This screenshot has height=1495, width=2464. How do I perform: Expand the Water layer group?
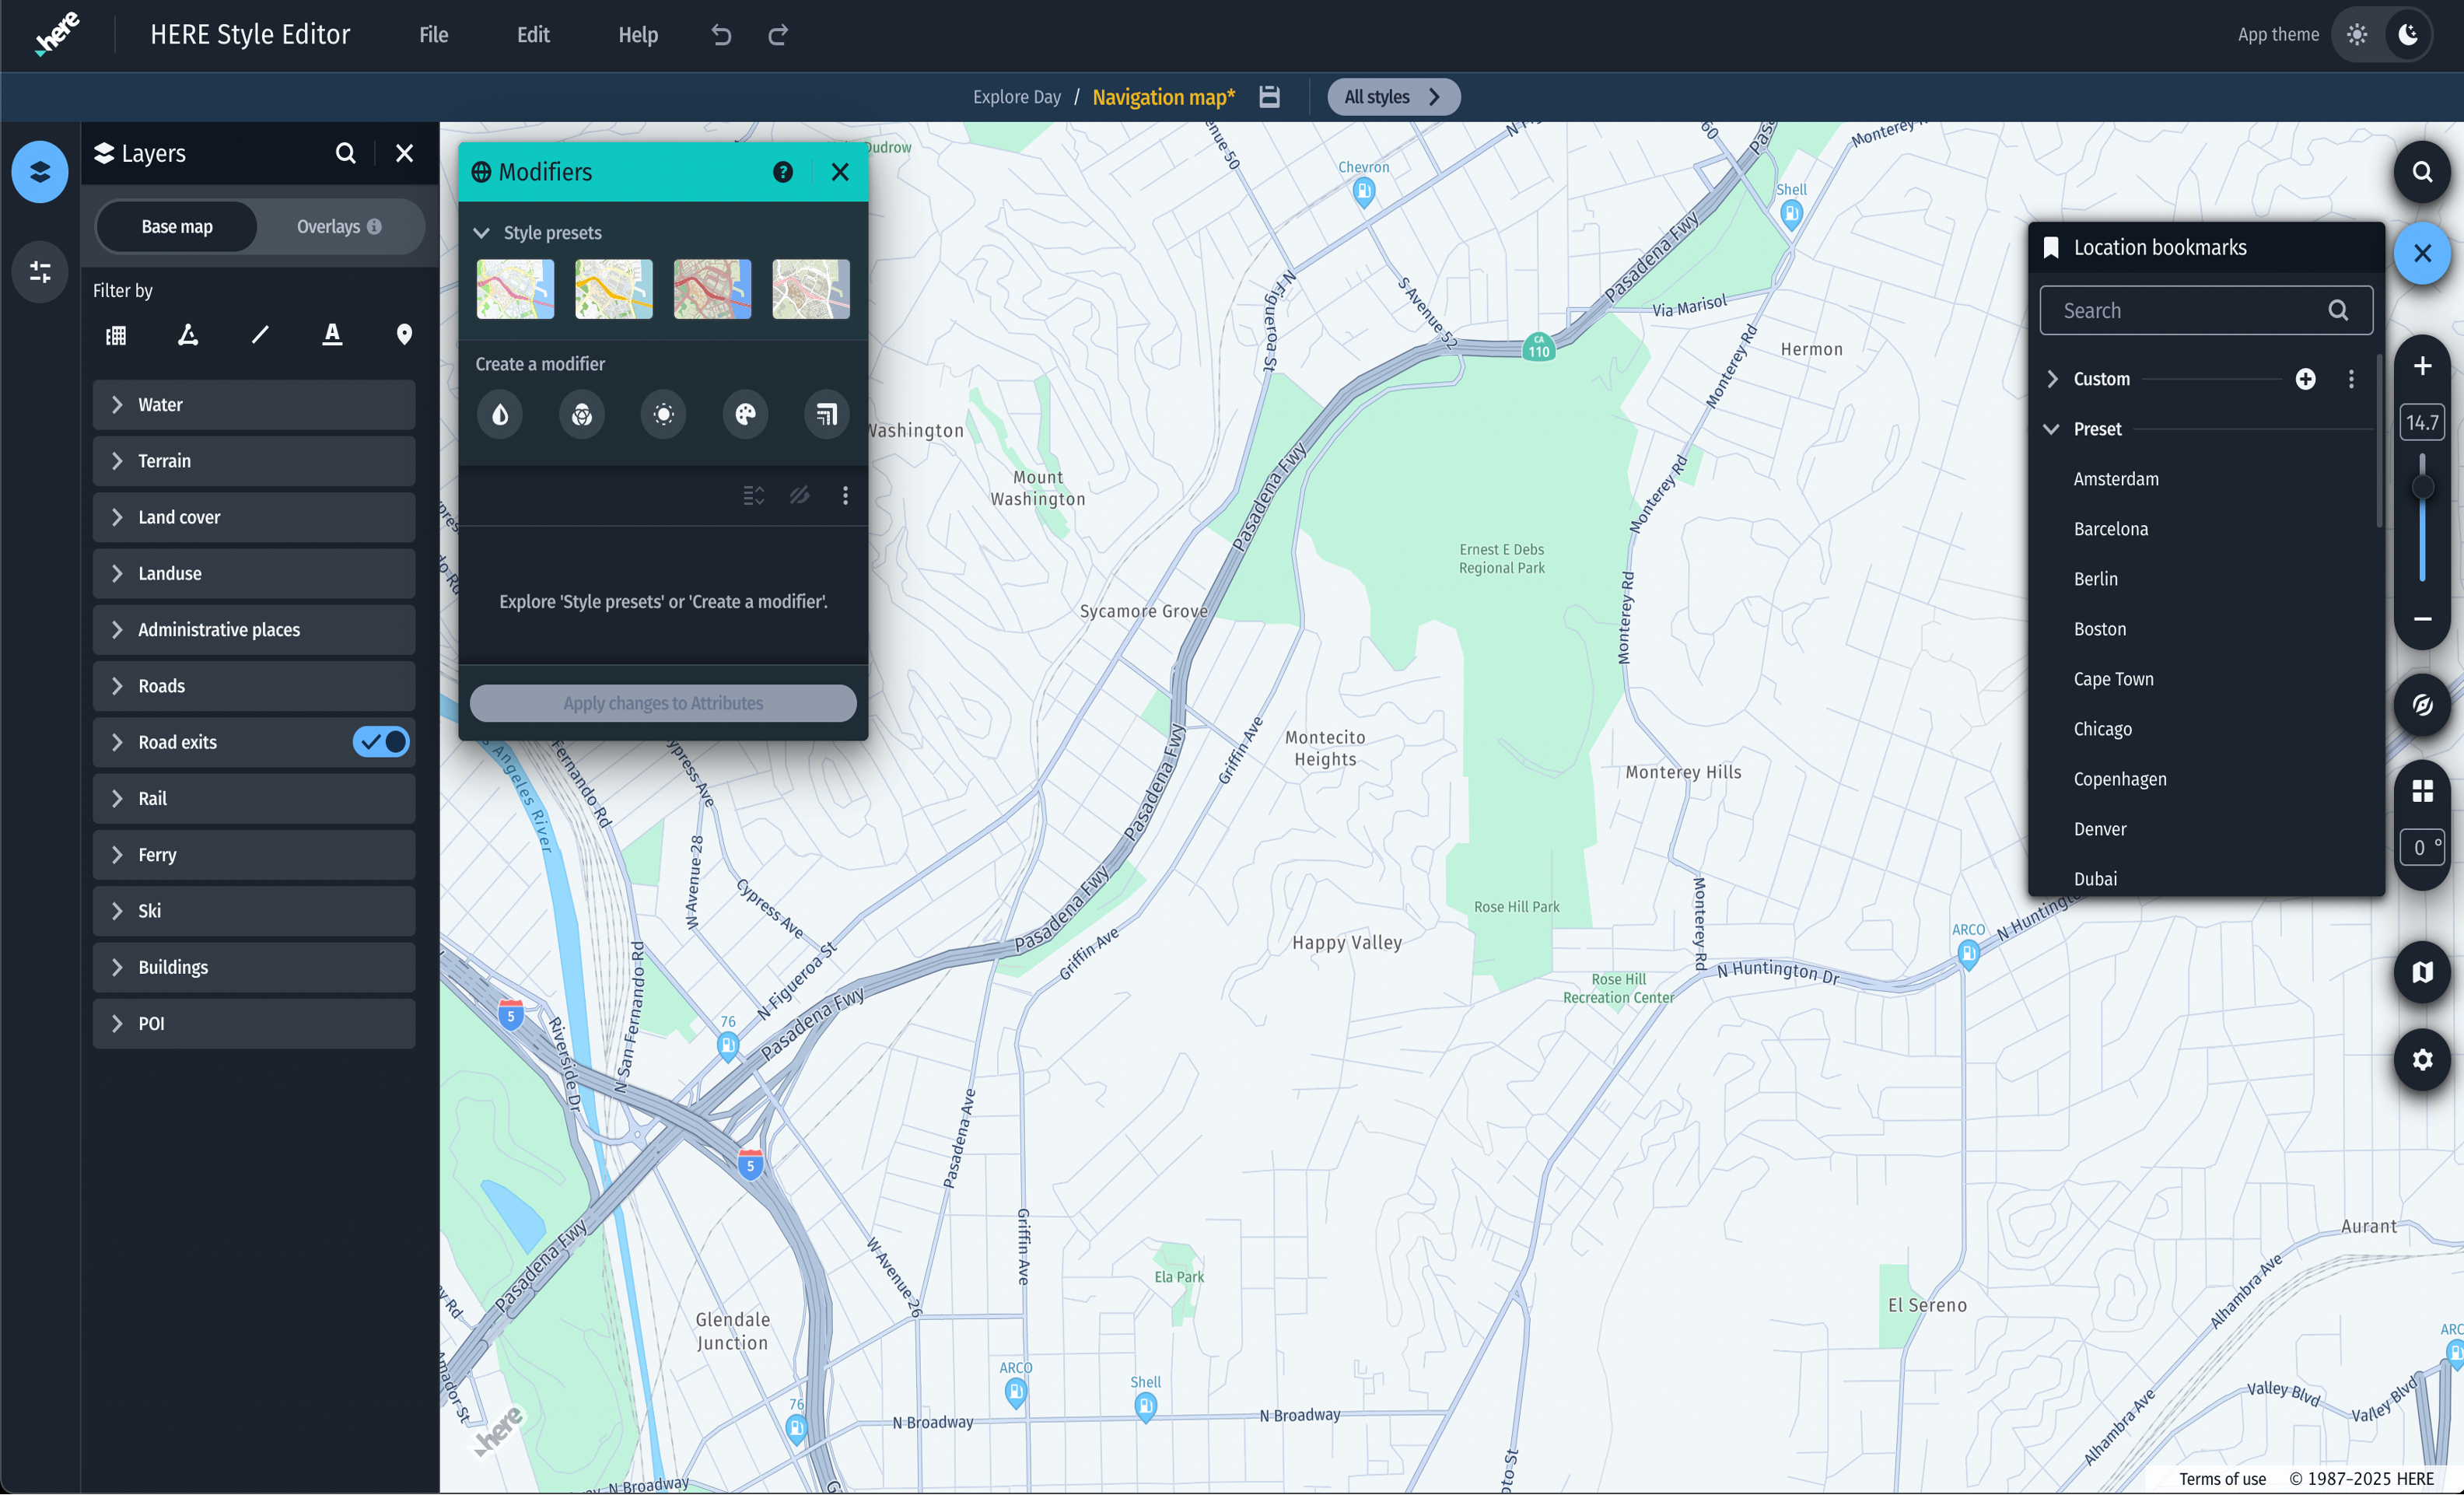coord(117,404)
